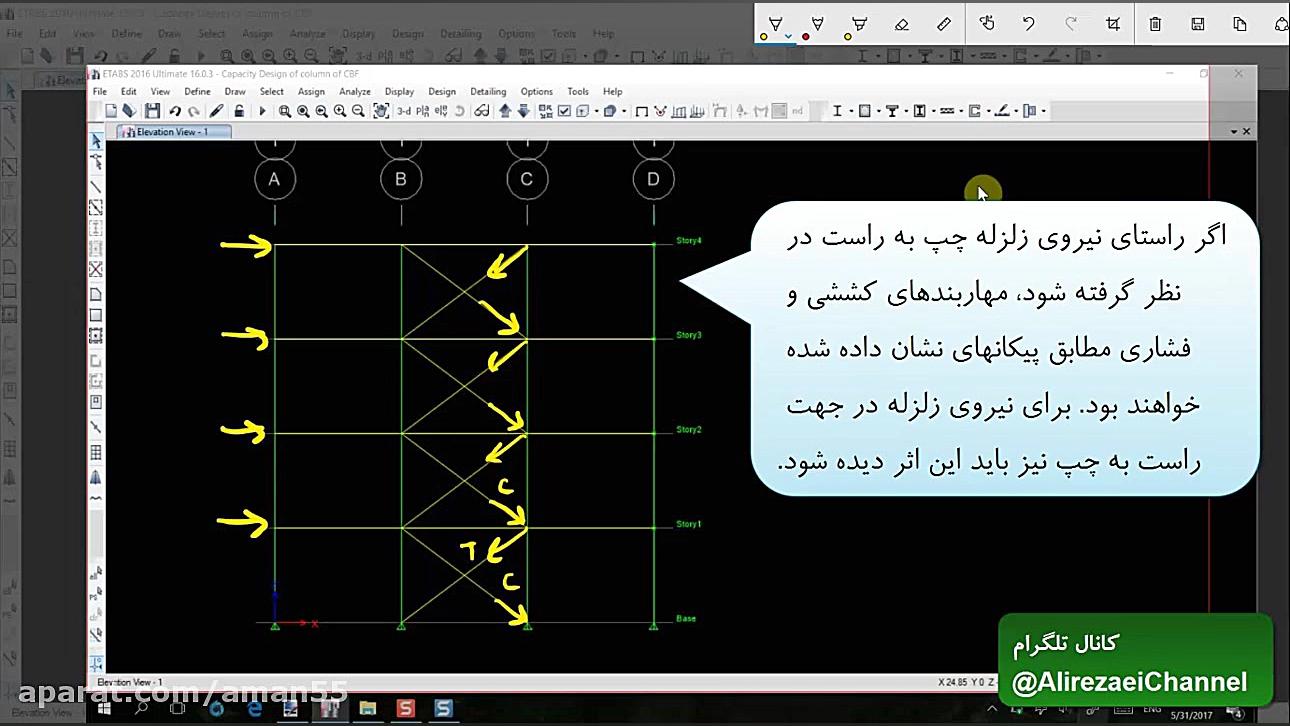Click the Windows Start button

pos(104,712)
